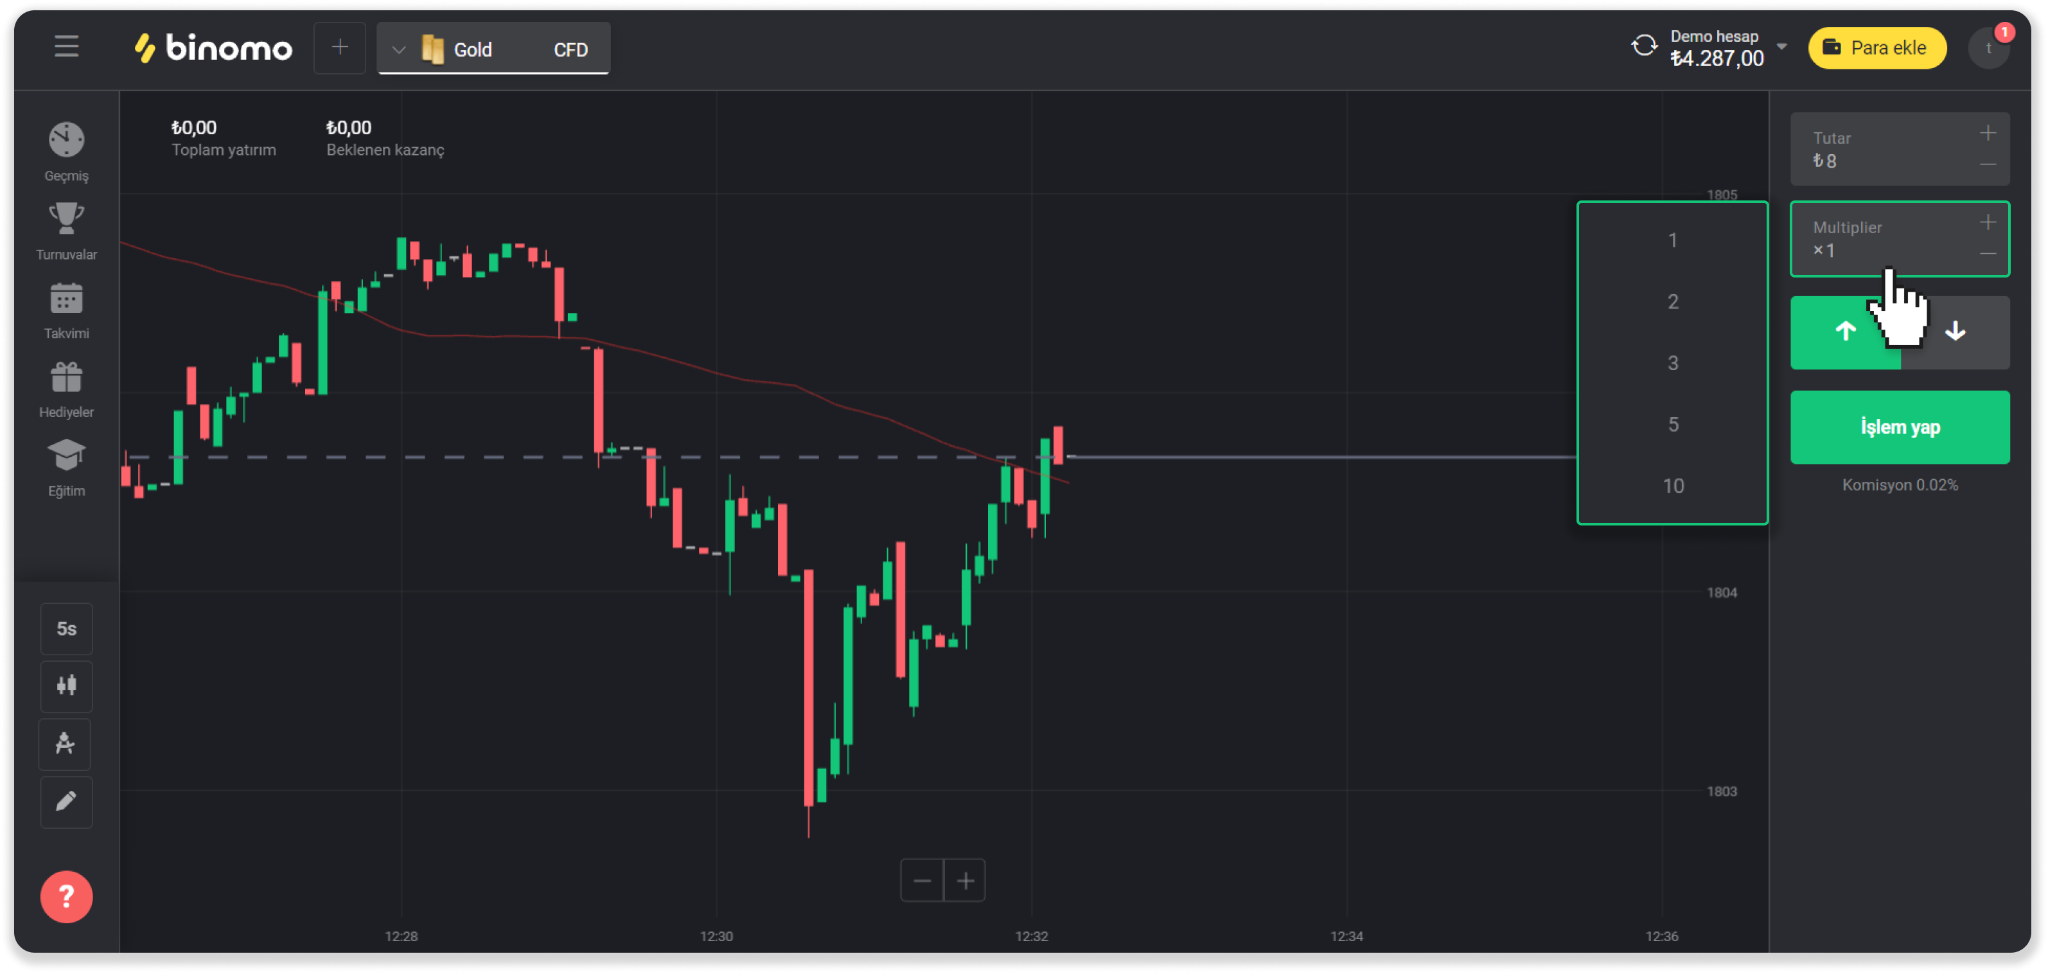Select the down direction arrow
Viewport: 2048px width, 973px height.
tap(1955, 332)
